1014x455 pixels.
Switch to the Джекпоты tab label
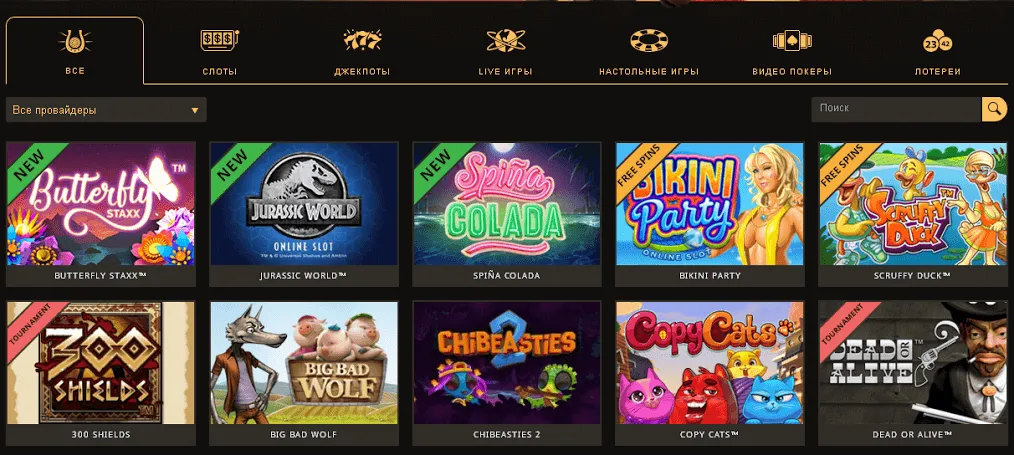coord(362,72)
